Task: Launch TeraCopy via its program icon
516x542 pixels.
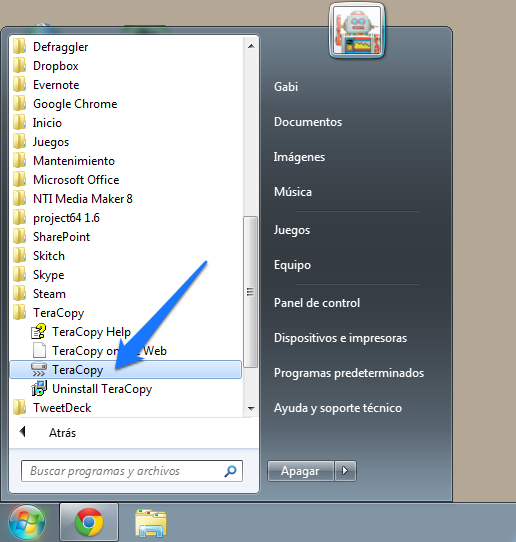Action: pyautogui.click(x=39, y=370)
